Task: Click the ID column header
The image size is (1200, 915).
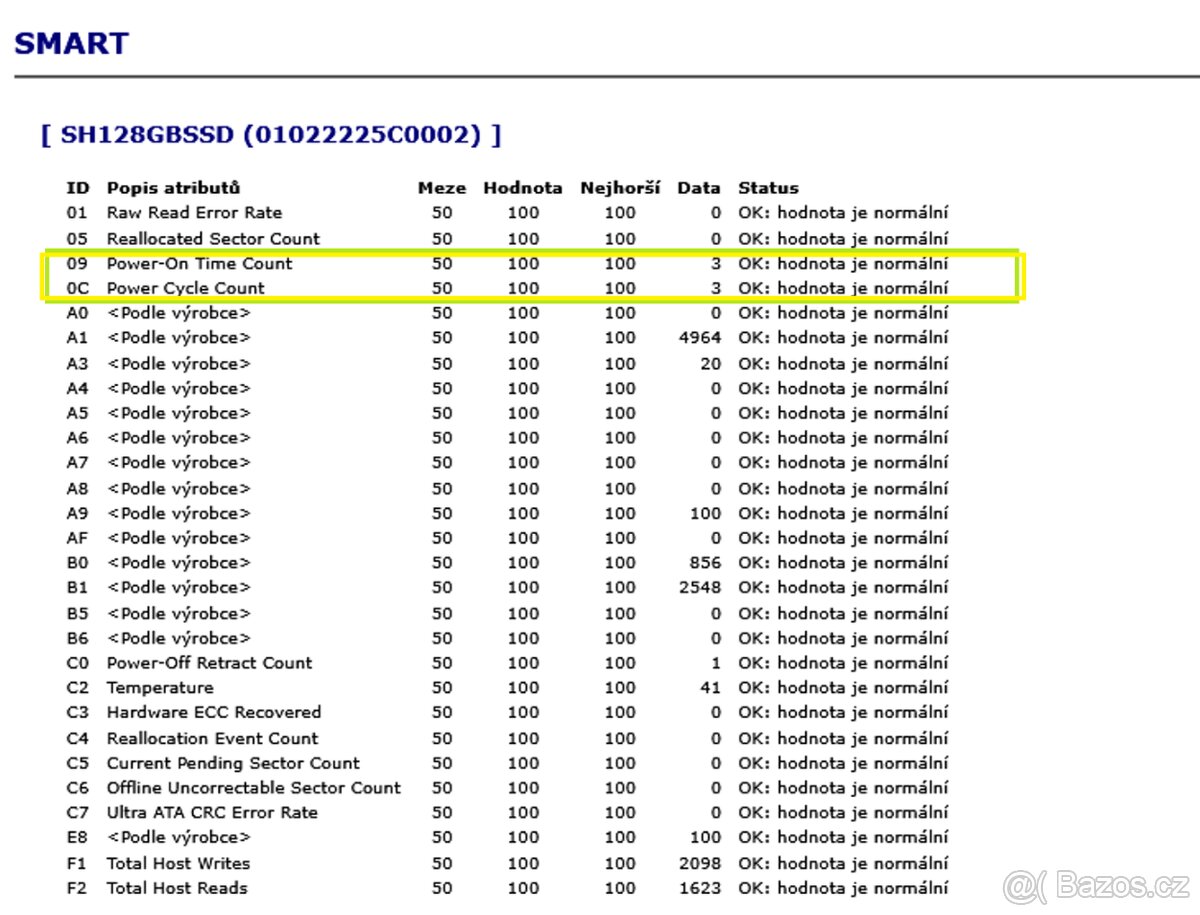Action: click(x=77, y=188)
